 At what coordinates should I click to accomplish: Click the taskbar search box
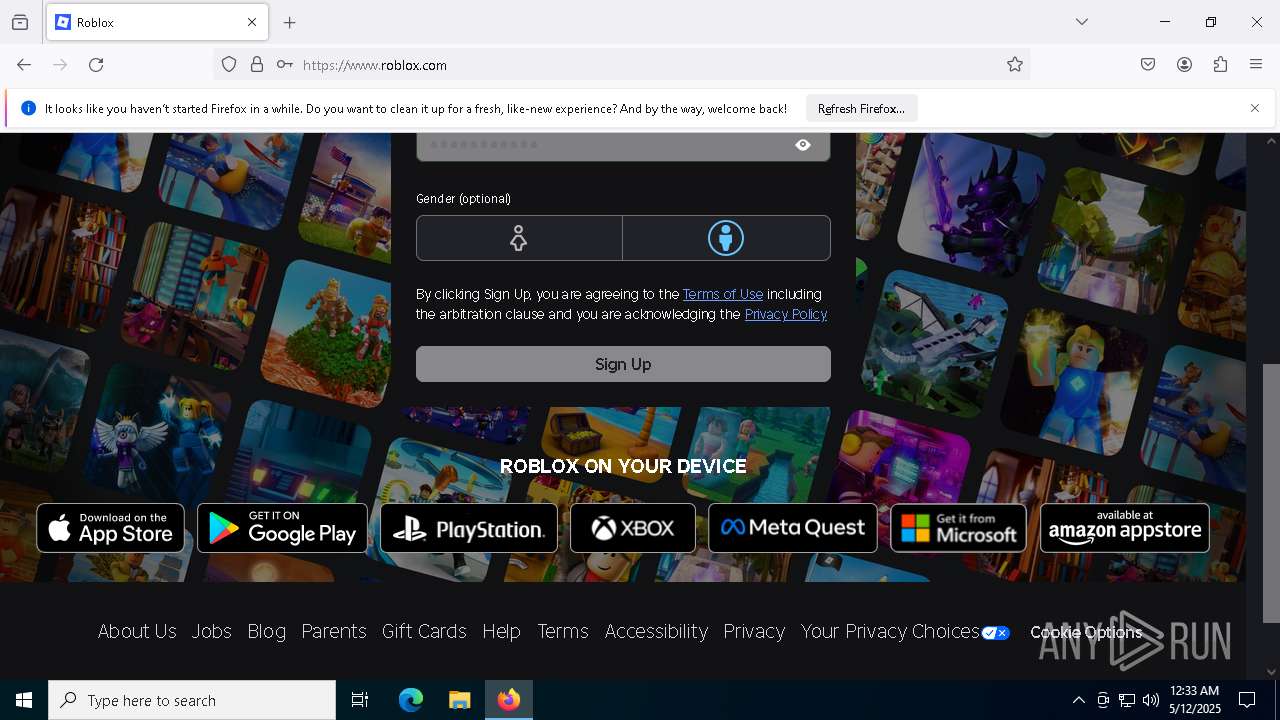click(x=192, y=700)
